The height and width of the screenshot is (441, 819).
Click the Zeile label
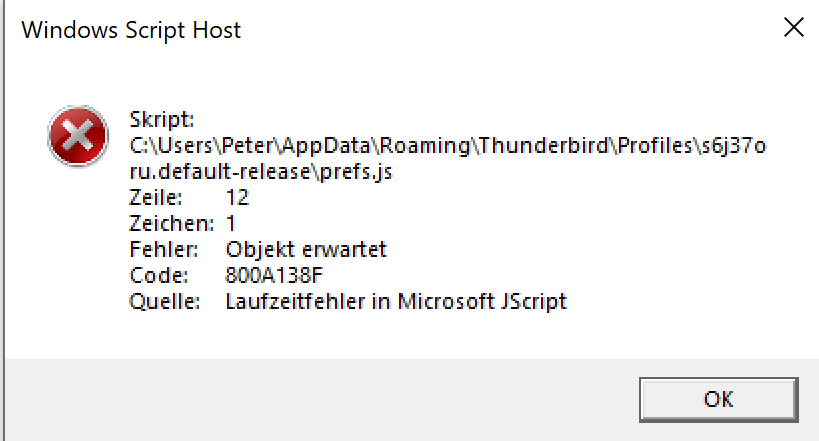[x=156, y=197]
